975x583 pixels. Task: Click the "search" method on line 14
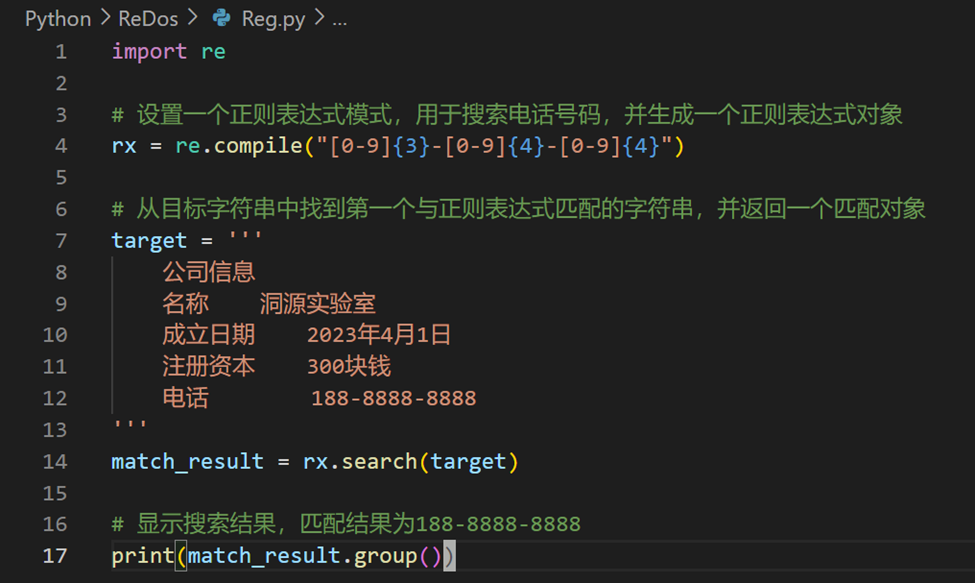click(x=373, y=461)
